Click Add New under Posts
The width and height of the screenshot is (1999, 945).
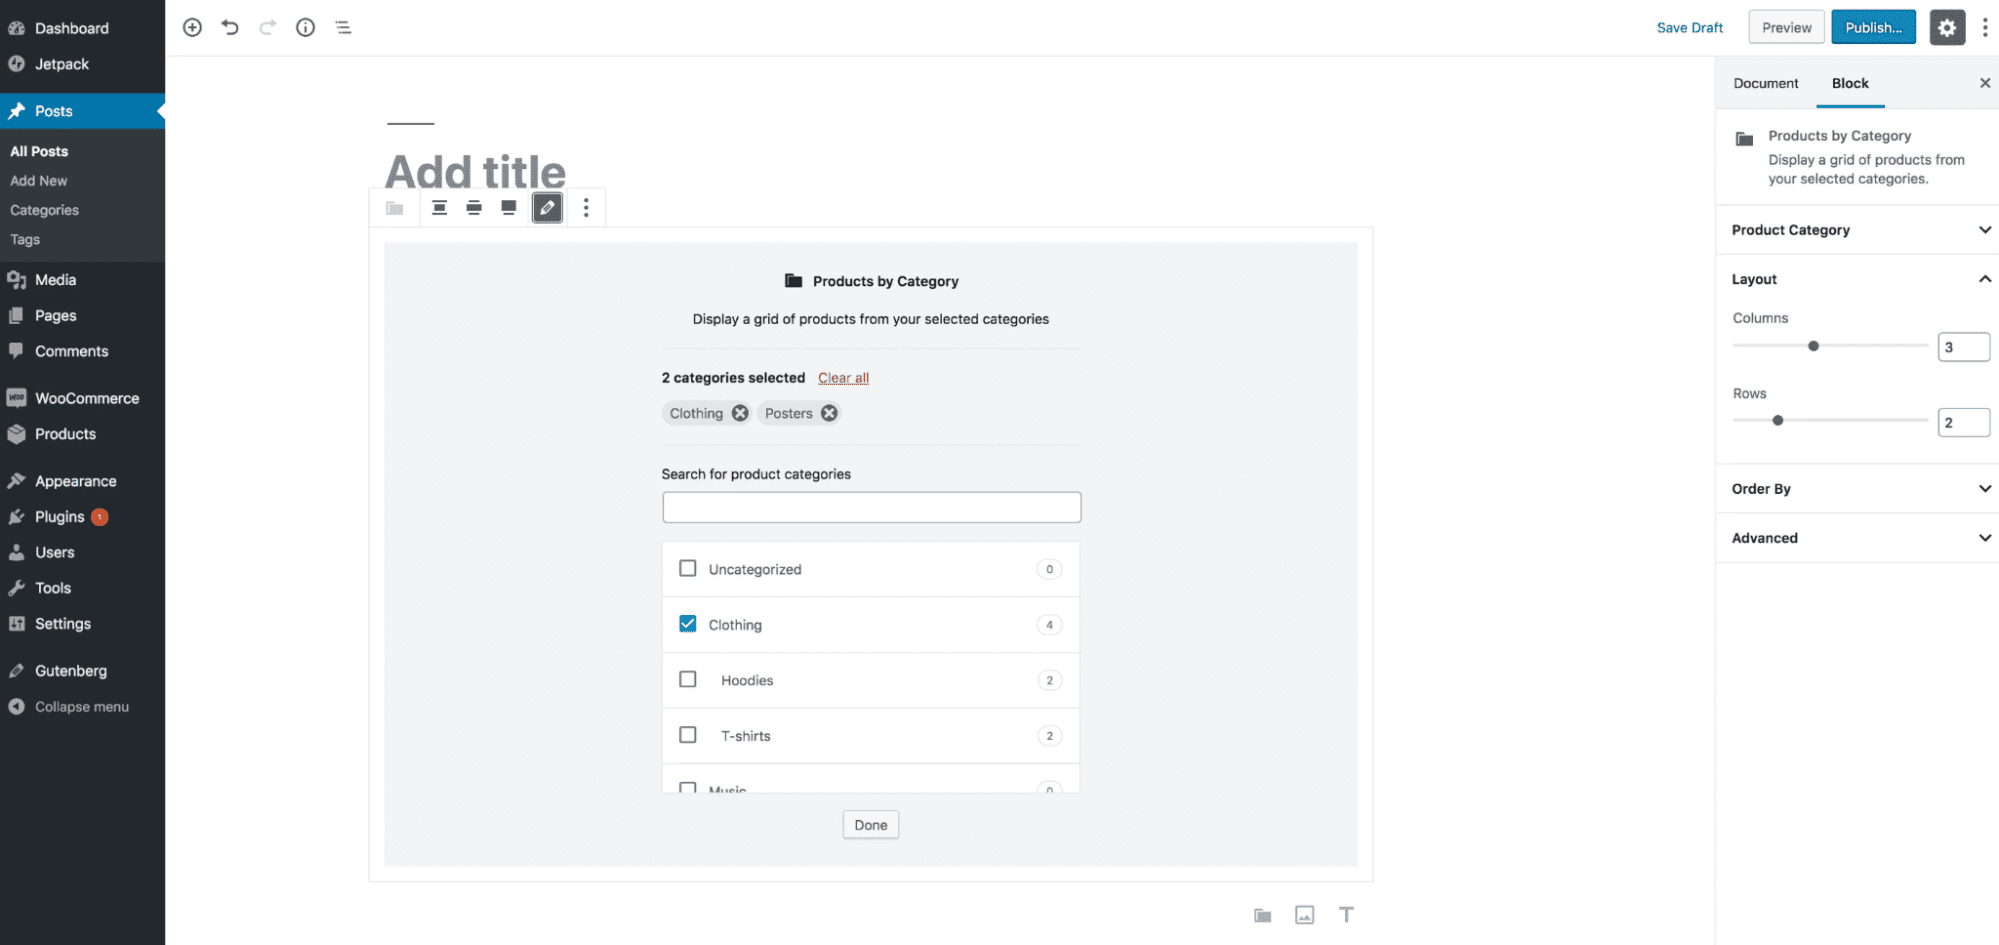point(39,181)
